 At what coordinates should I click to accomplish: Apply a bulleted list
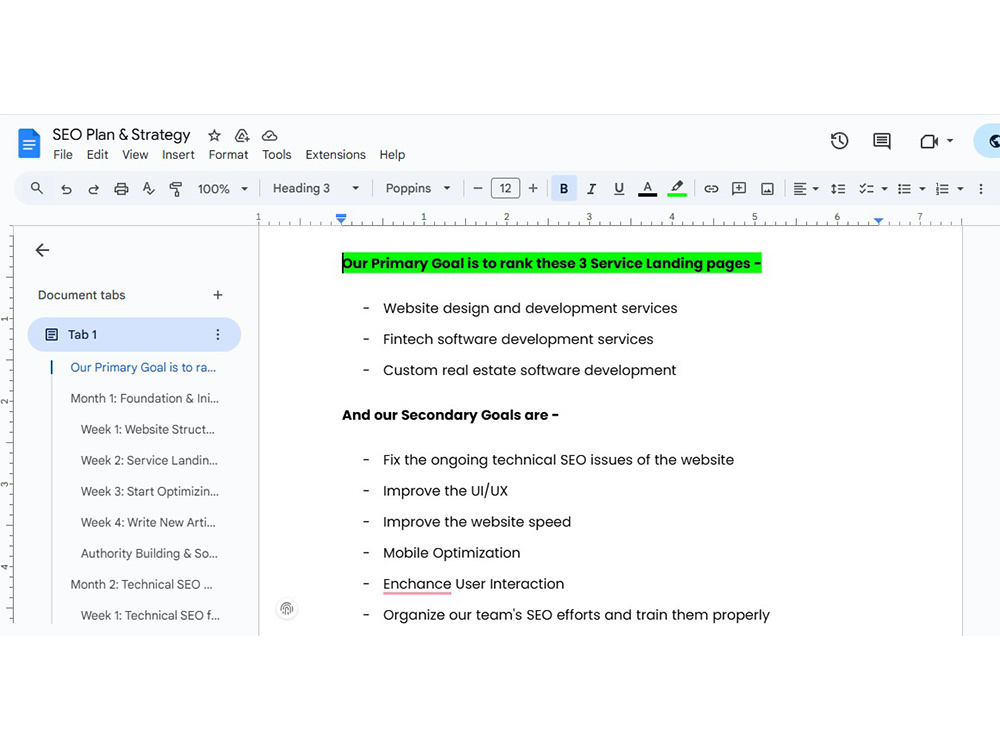tap(904, 189)
